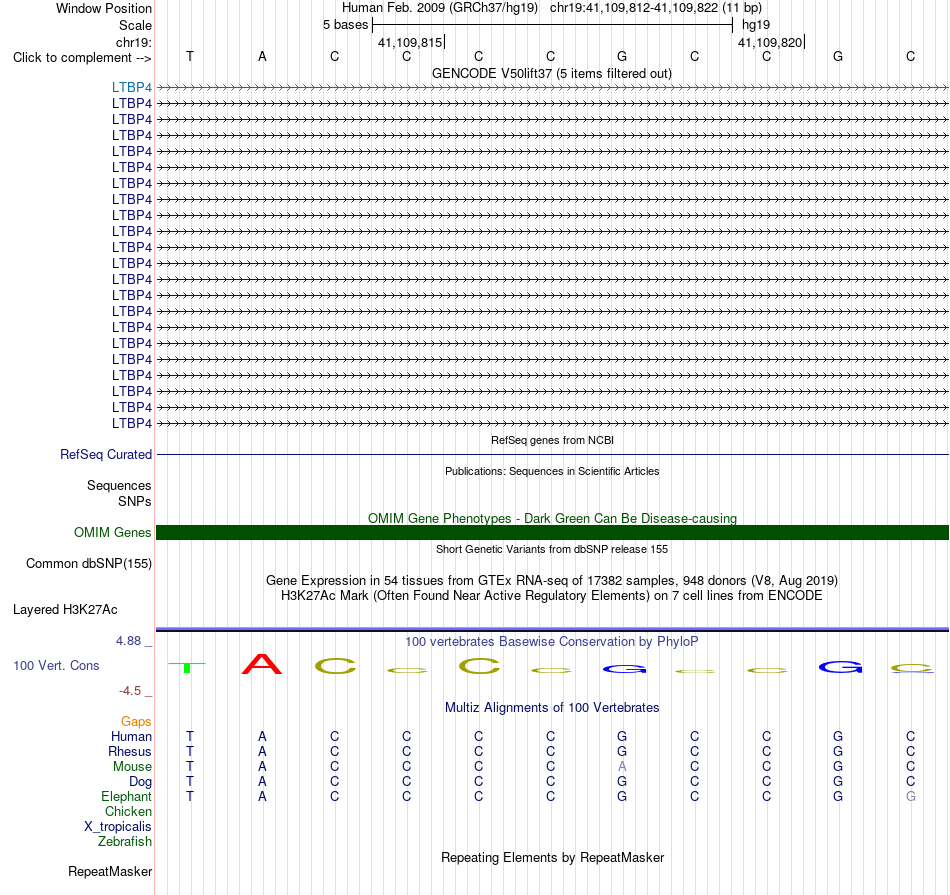Open the 'RefSeq Curated' track label
This screenshot has height=895, width=950.
106,454
